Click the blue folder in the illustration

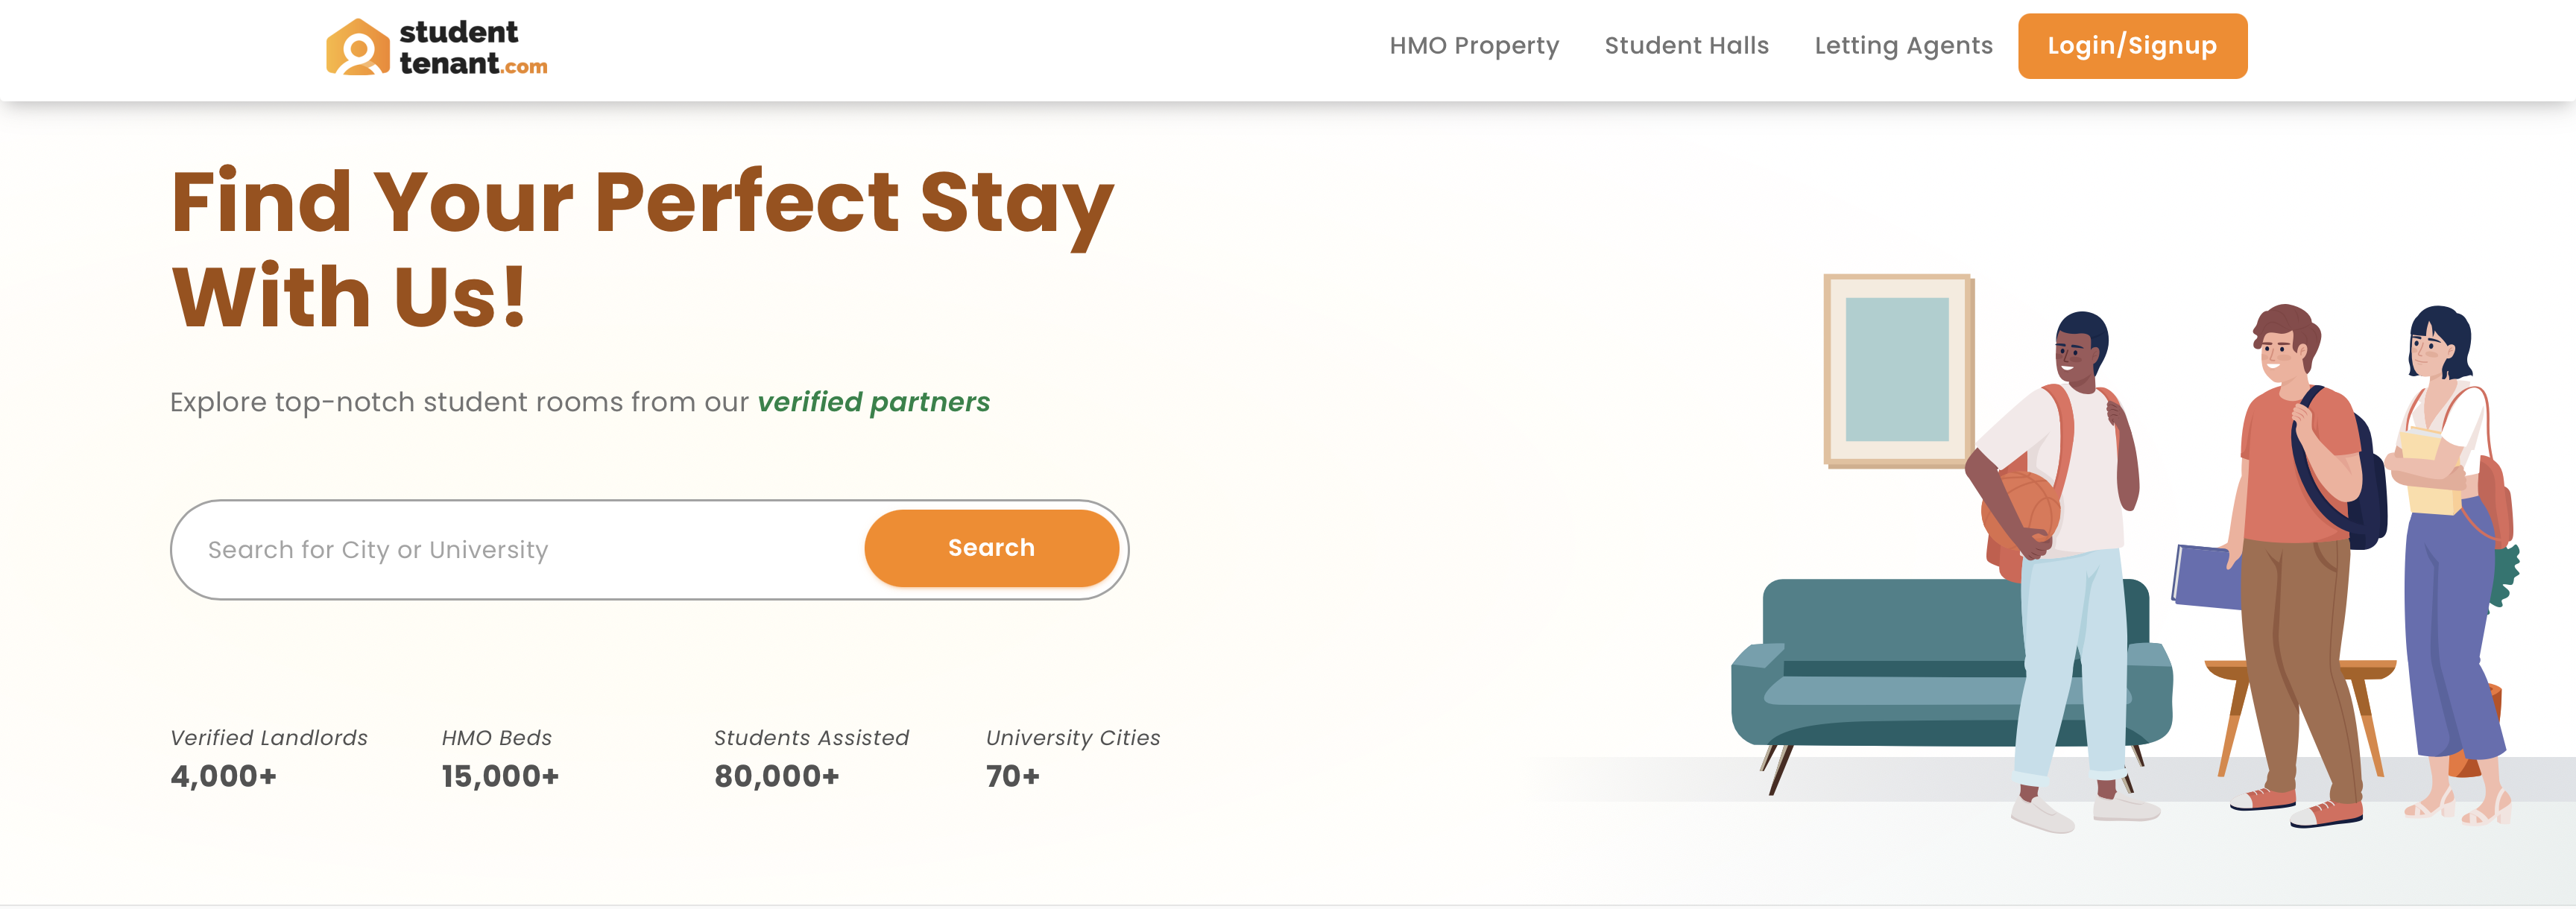2205,577
